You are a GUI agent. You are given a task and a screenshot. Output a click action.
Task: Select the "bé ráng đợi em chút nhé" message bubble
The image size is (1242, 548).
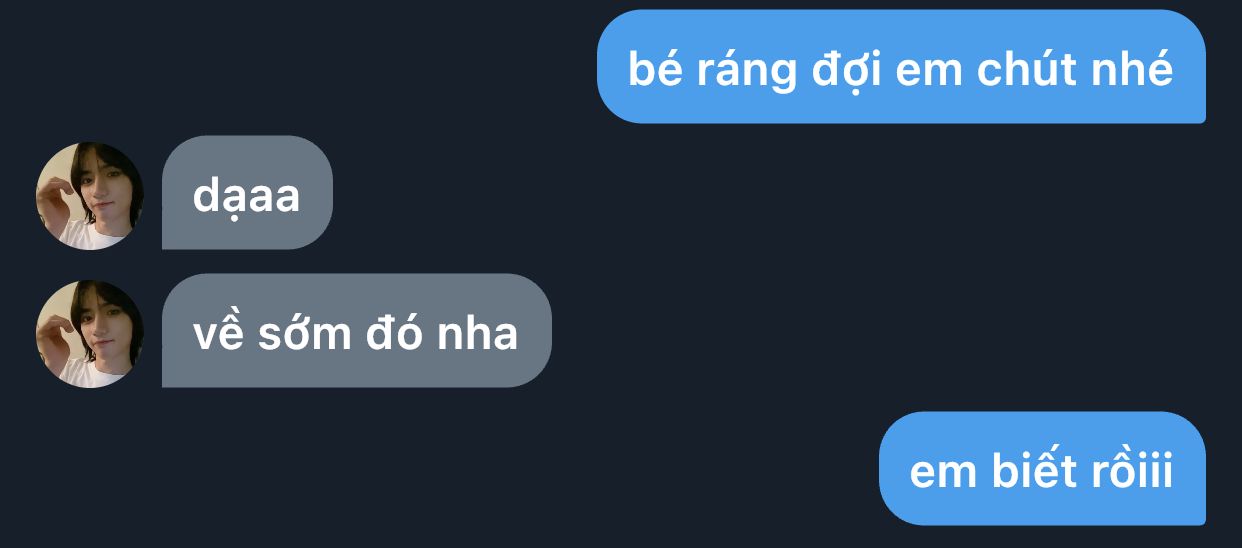(x=901, y=66)
